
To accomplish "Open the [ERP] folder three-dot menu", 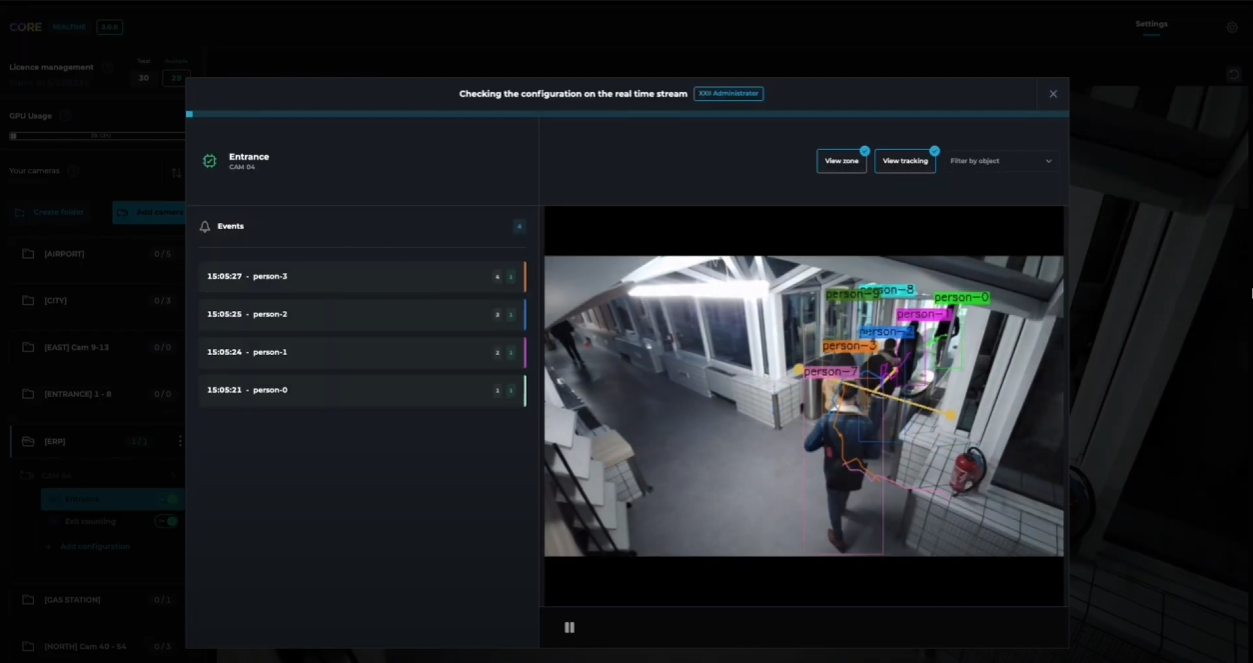I will click(180, 441).
